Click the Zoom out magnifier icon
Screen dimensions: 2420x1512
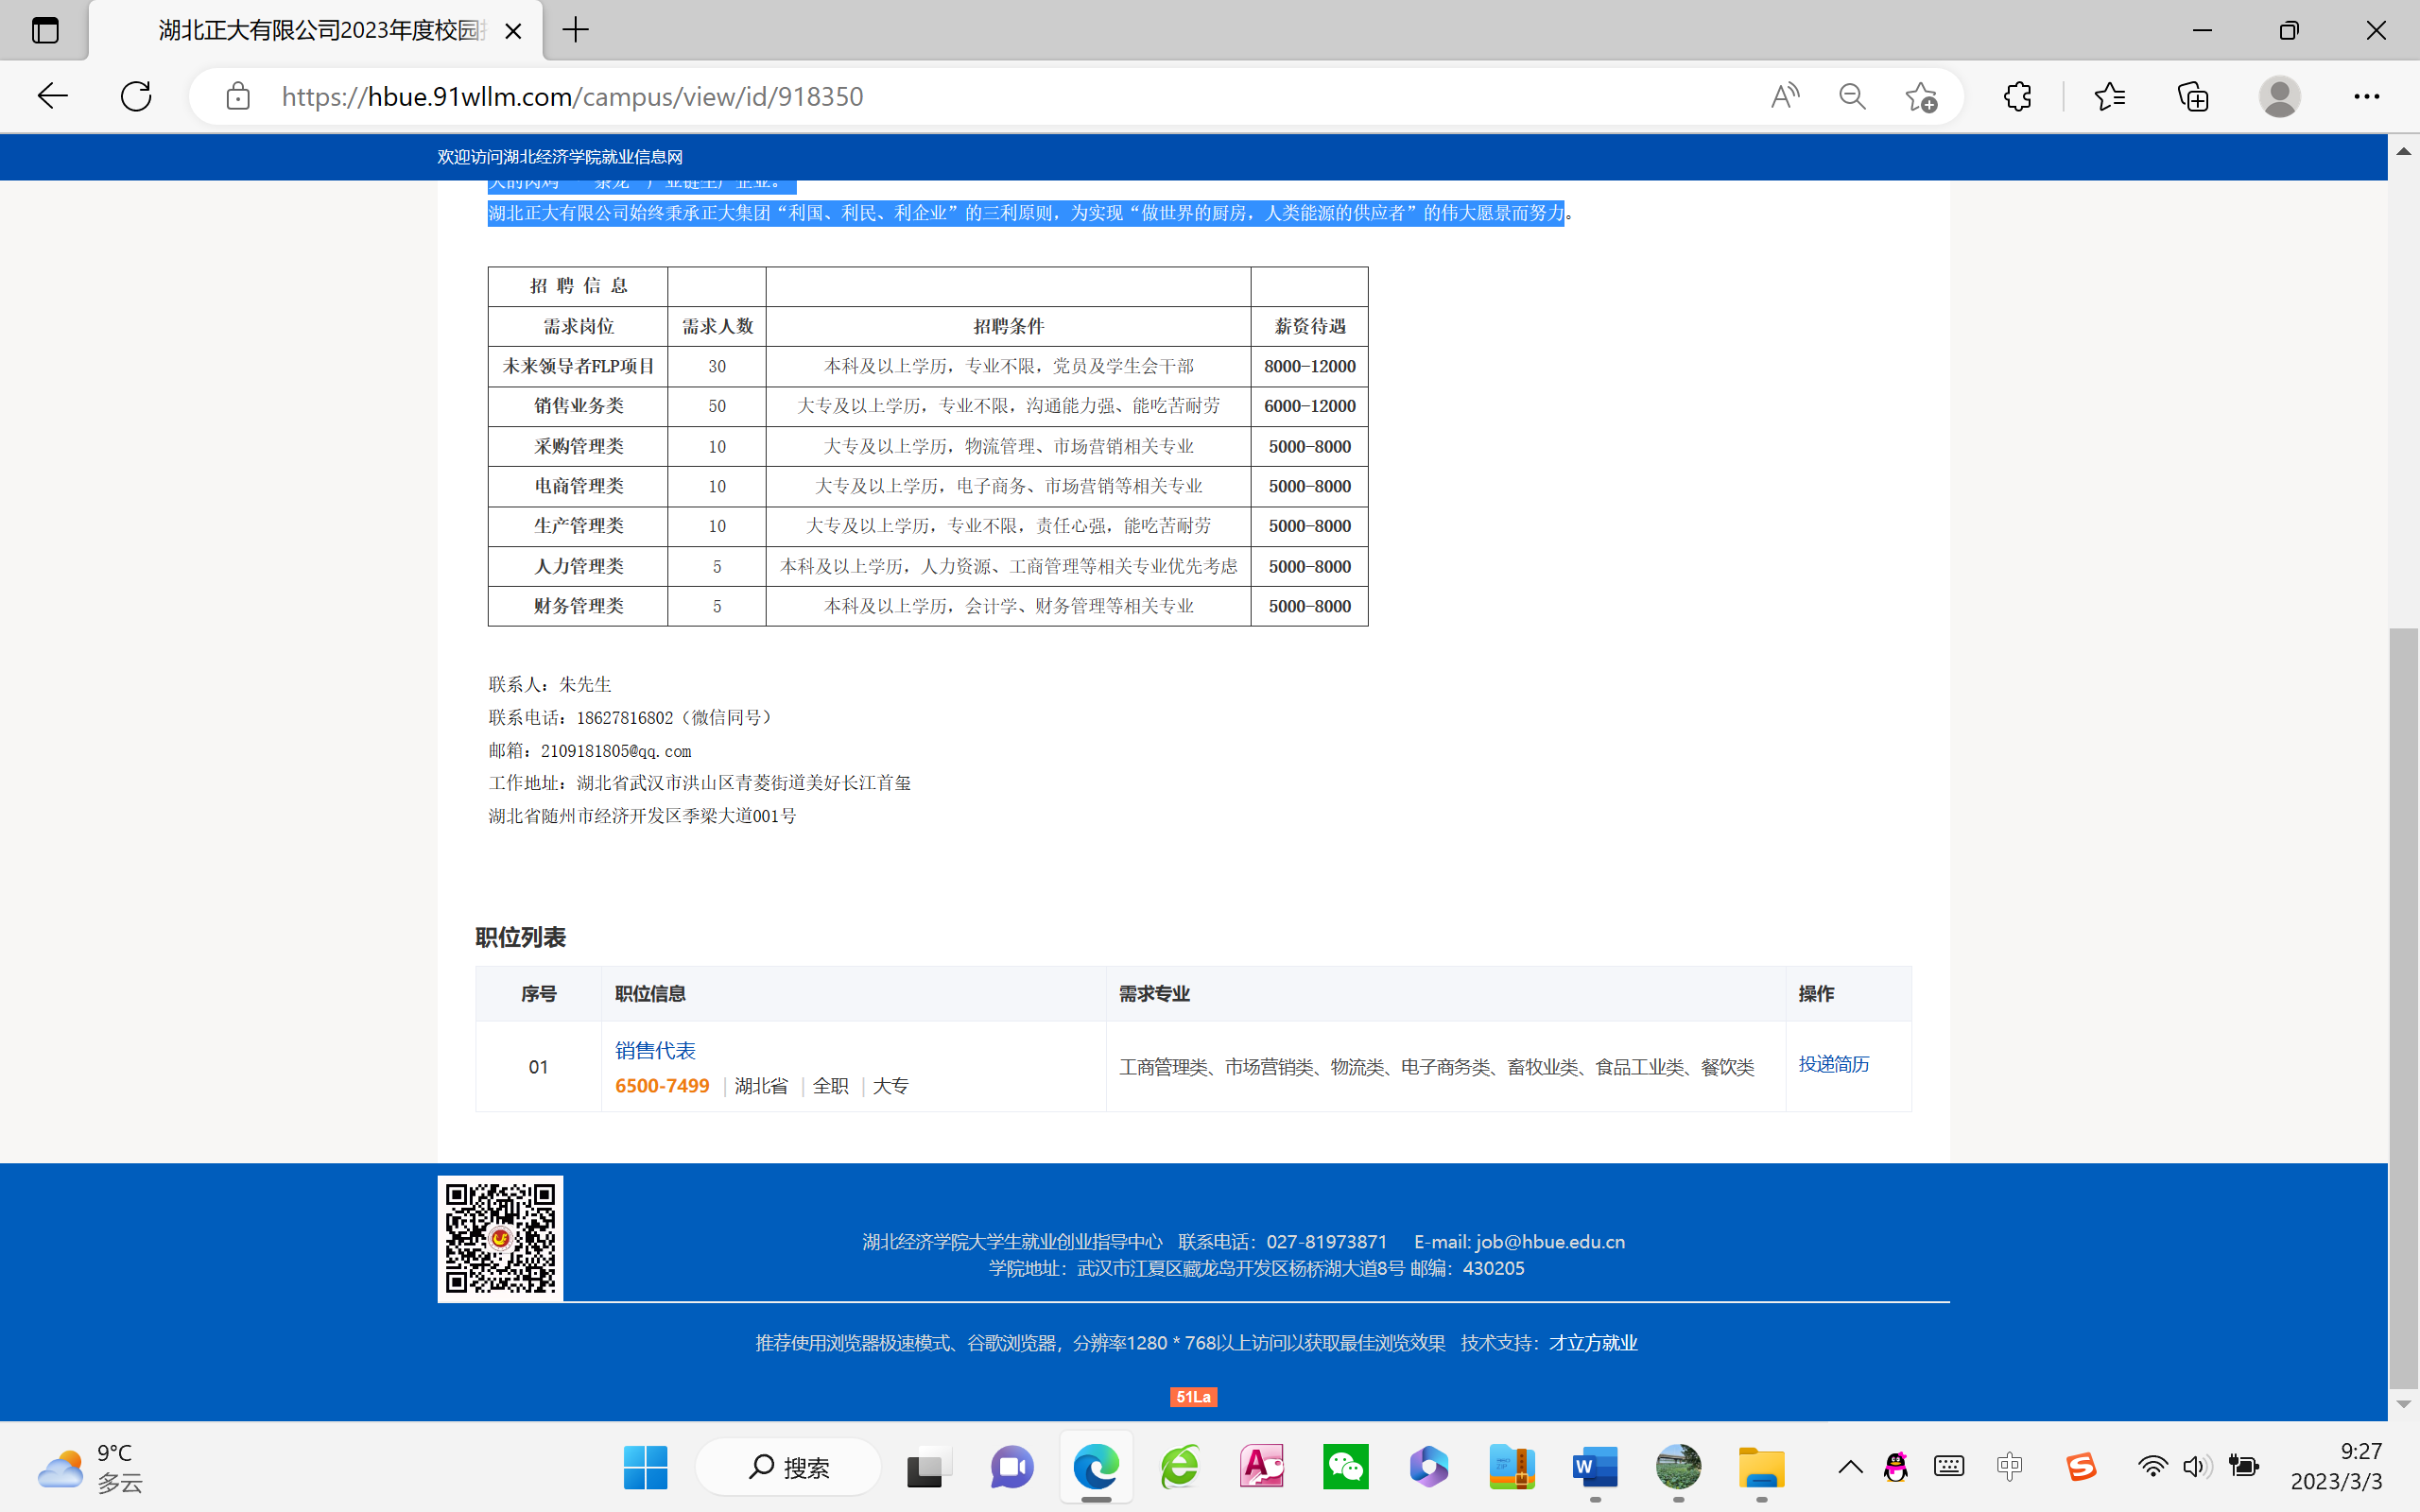[1852, 96]
